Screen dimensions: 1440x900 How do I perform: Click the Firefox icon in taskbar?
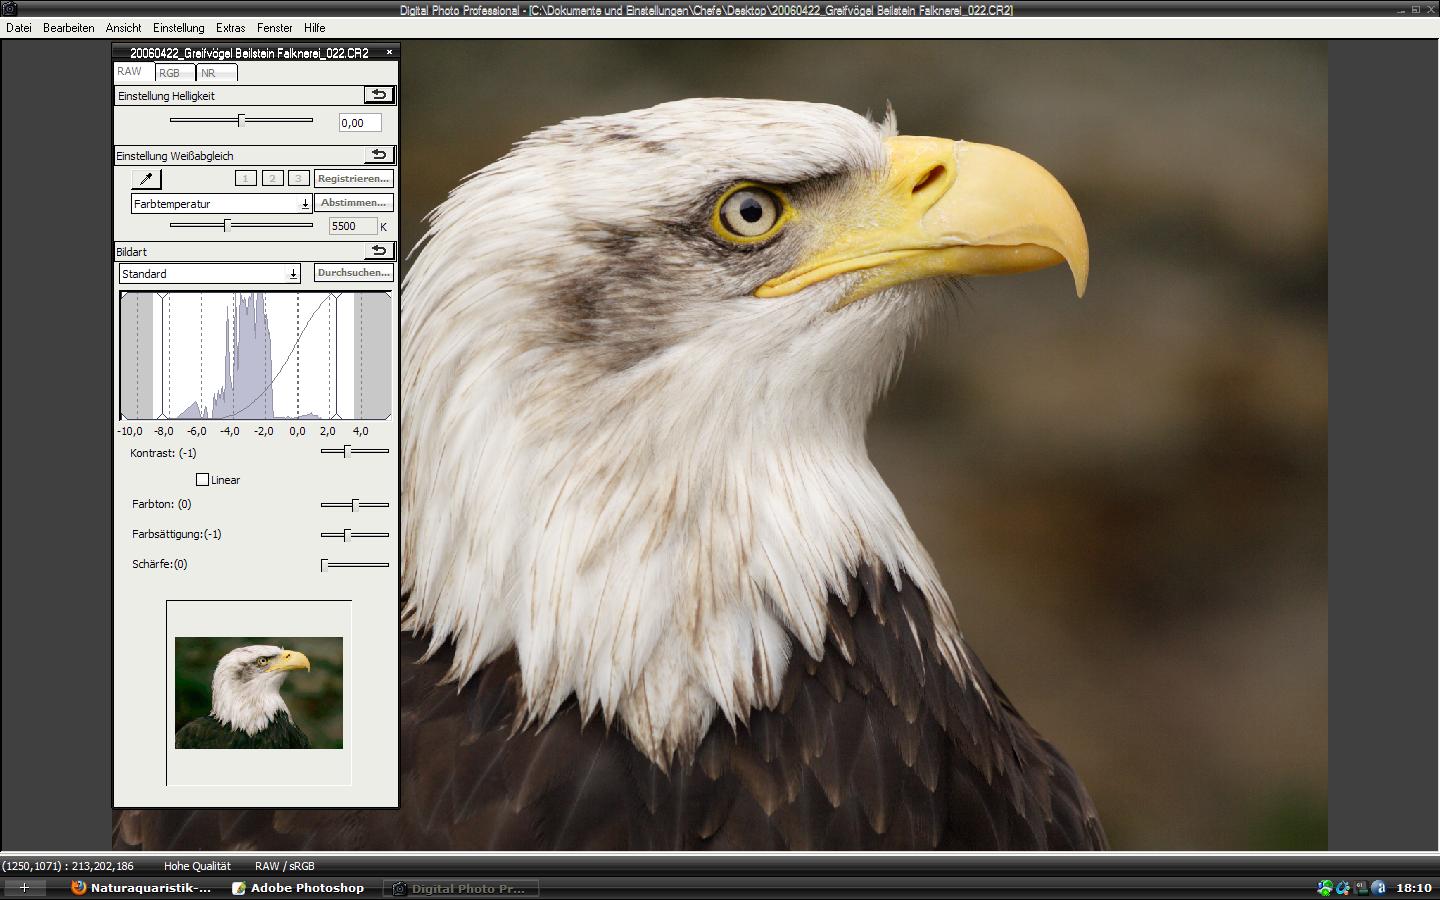[x=79, y=887]
